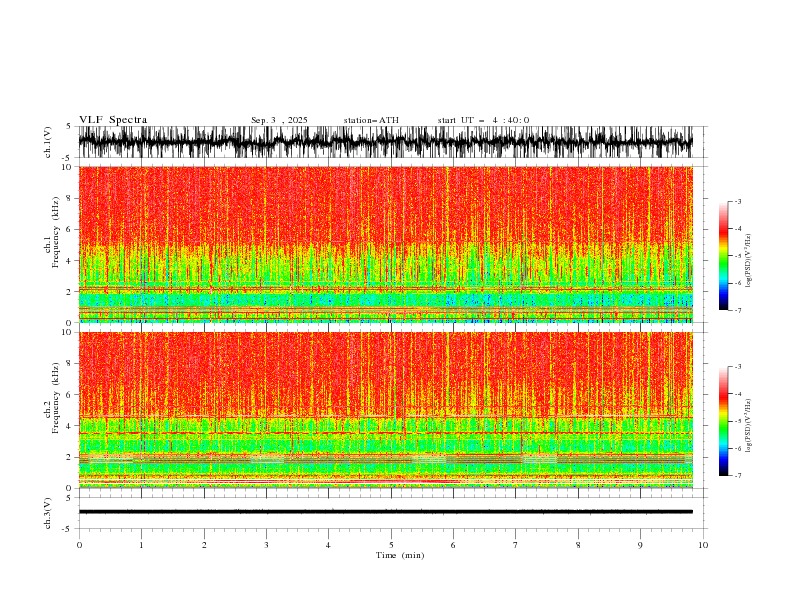Click the time axis tick label "0"

pos(79,545)
